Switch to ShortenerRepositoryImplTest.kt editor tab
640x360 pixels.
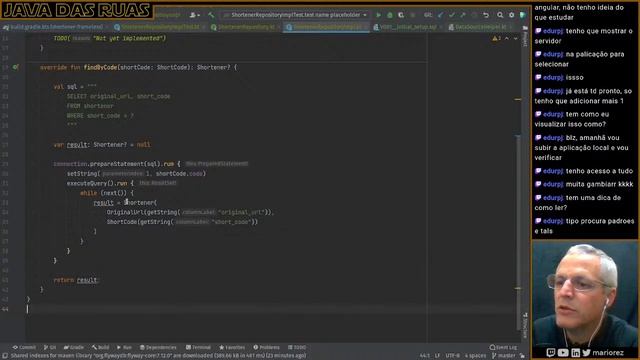pos(159,27)
